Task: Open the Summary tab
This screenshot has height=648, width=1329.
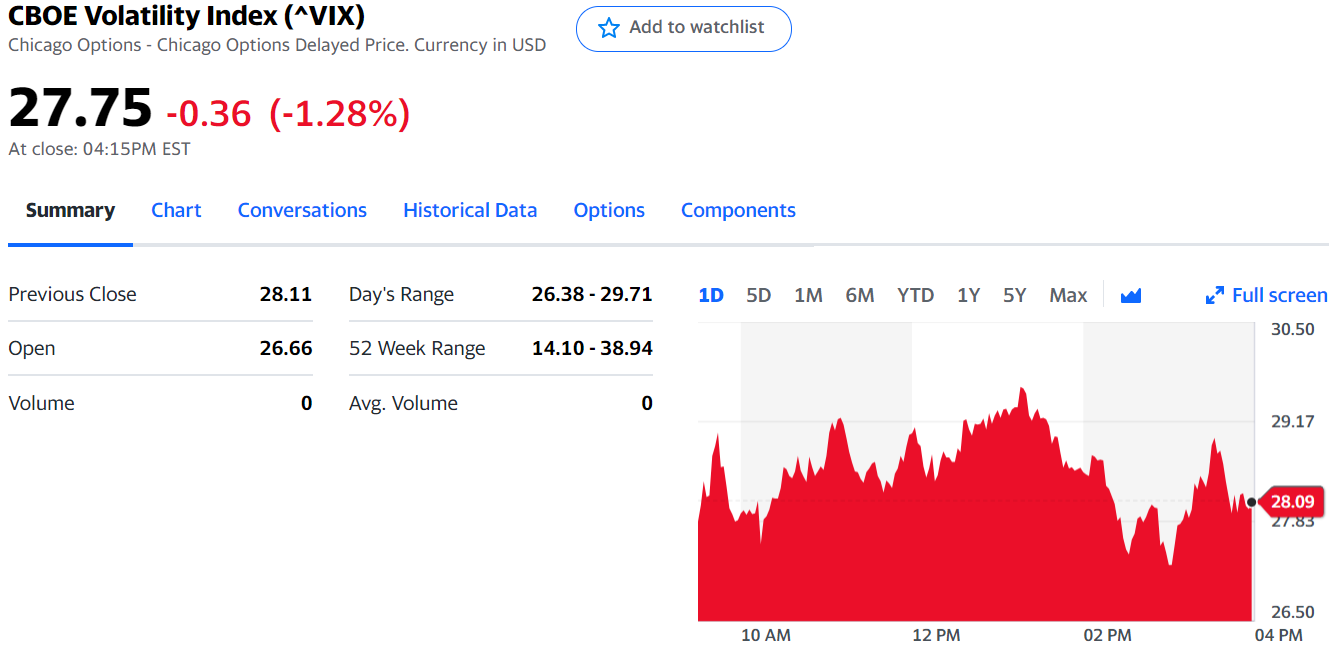Action: click(70, 210)
